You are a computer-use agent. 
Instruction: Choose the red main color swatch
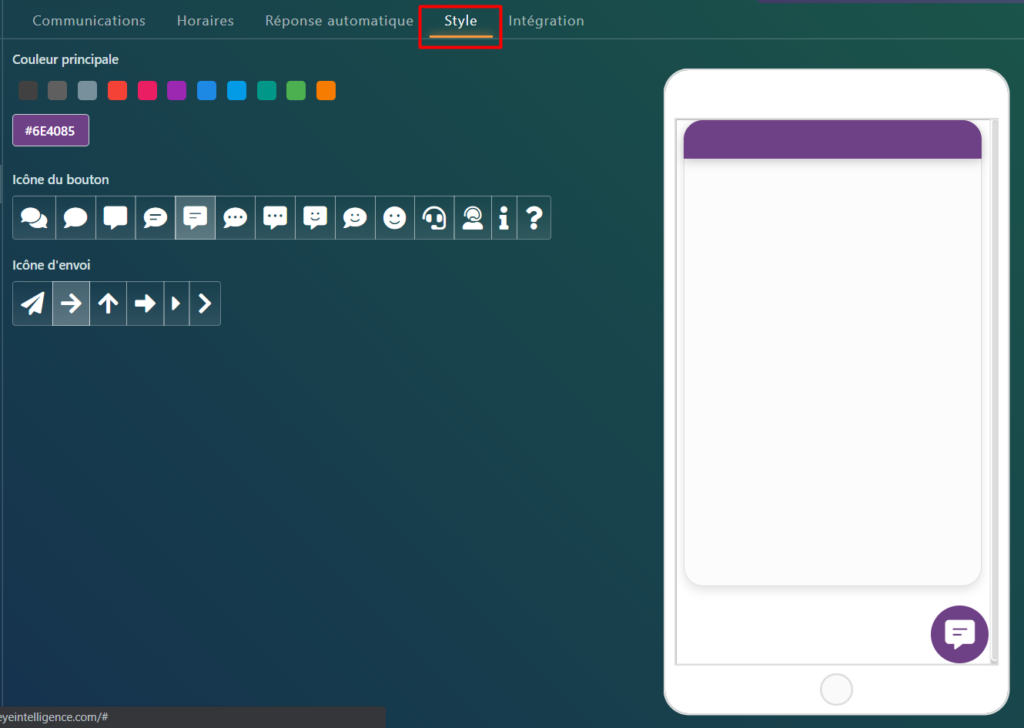(117, 91)
